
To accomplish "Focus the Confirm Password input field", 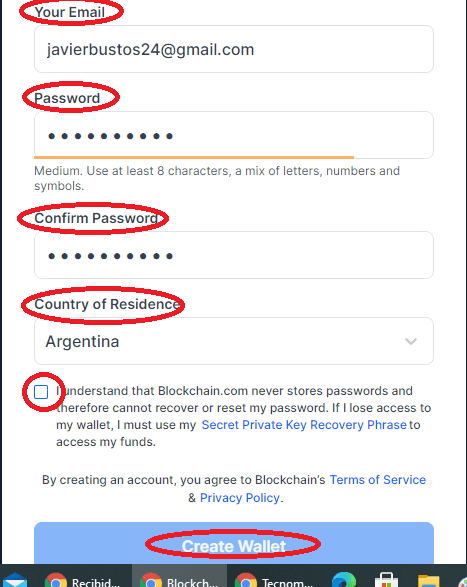I will coord(234,255).
